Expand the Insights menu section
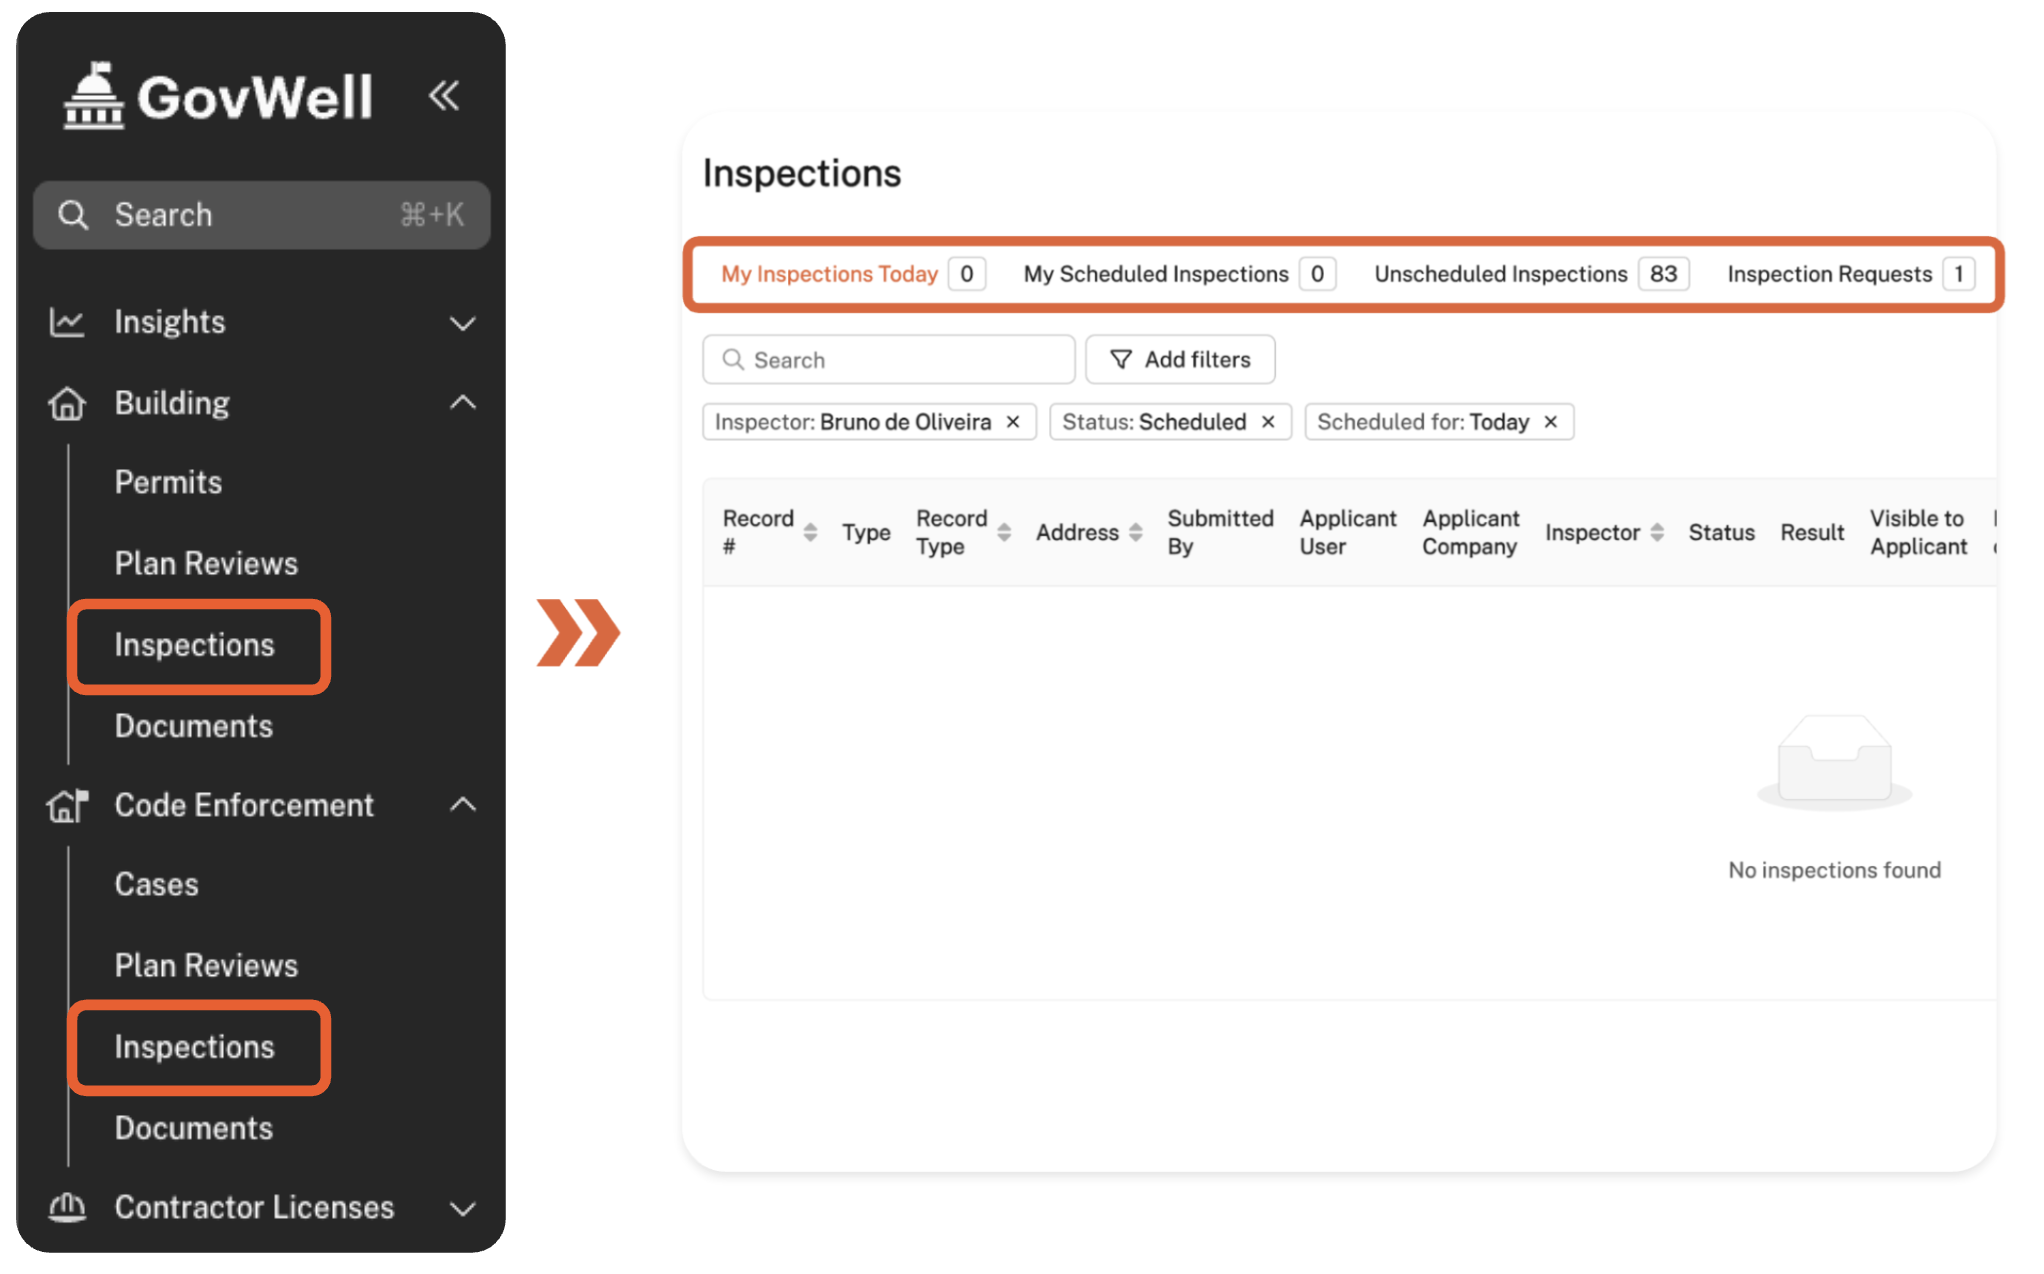This screenshot has height=1274, width=2044. [462, 323]
